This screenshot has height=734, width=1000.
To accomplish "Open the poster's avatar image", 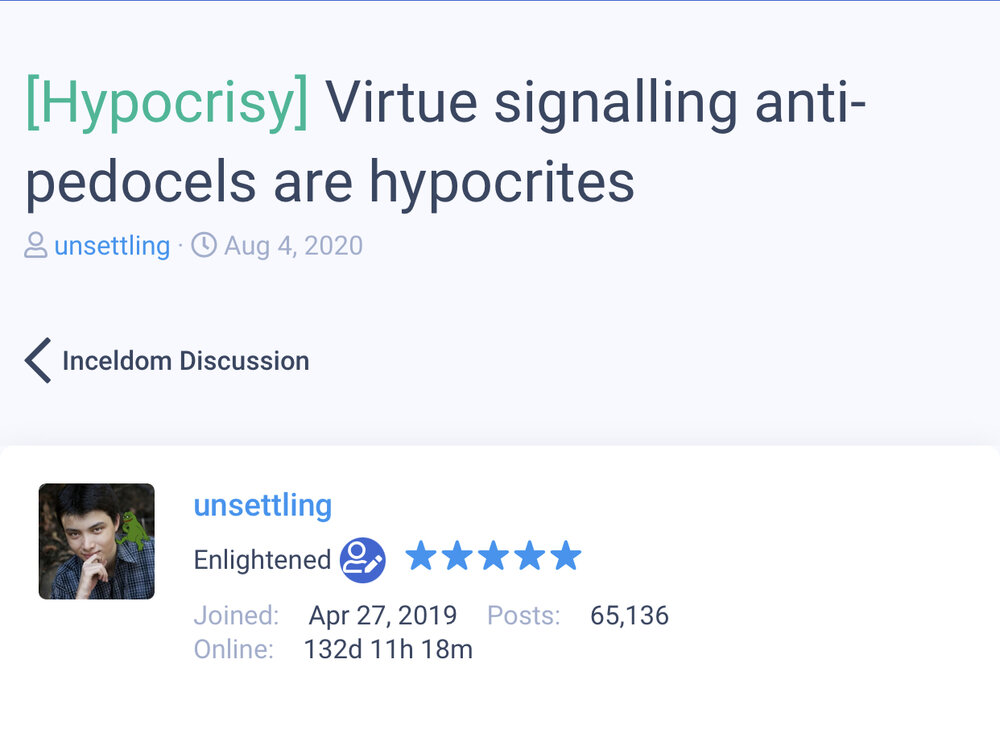I will tap(96, 541).
